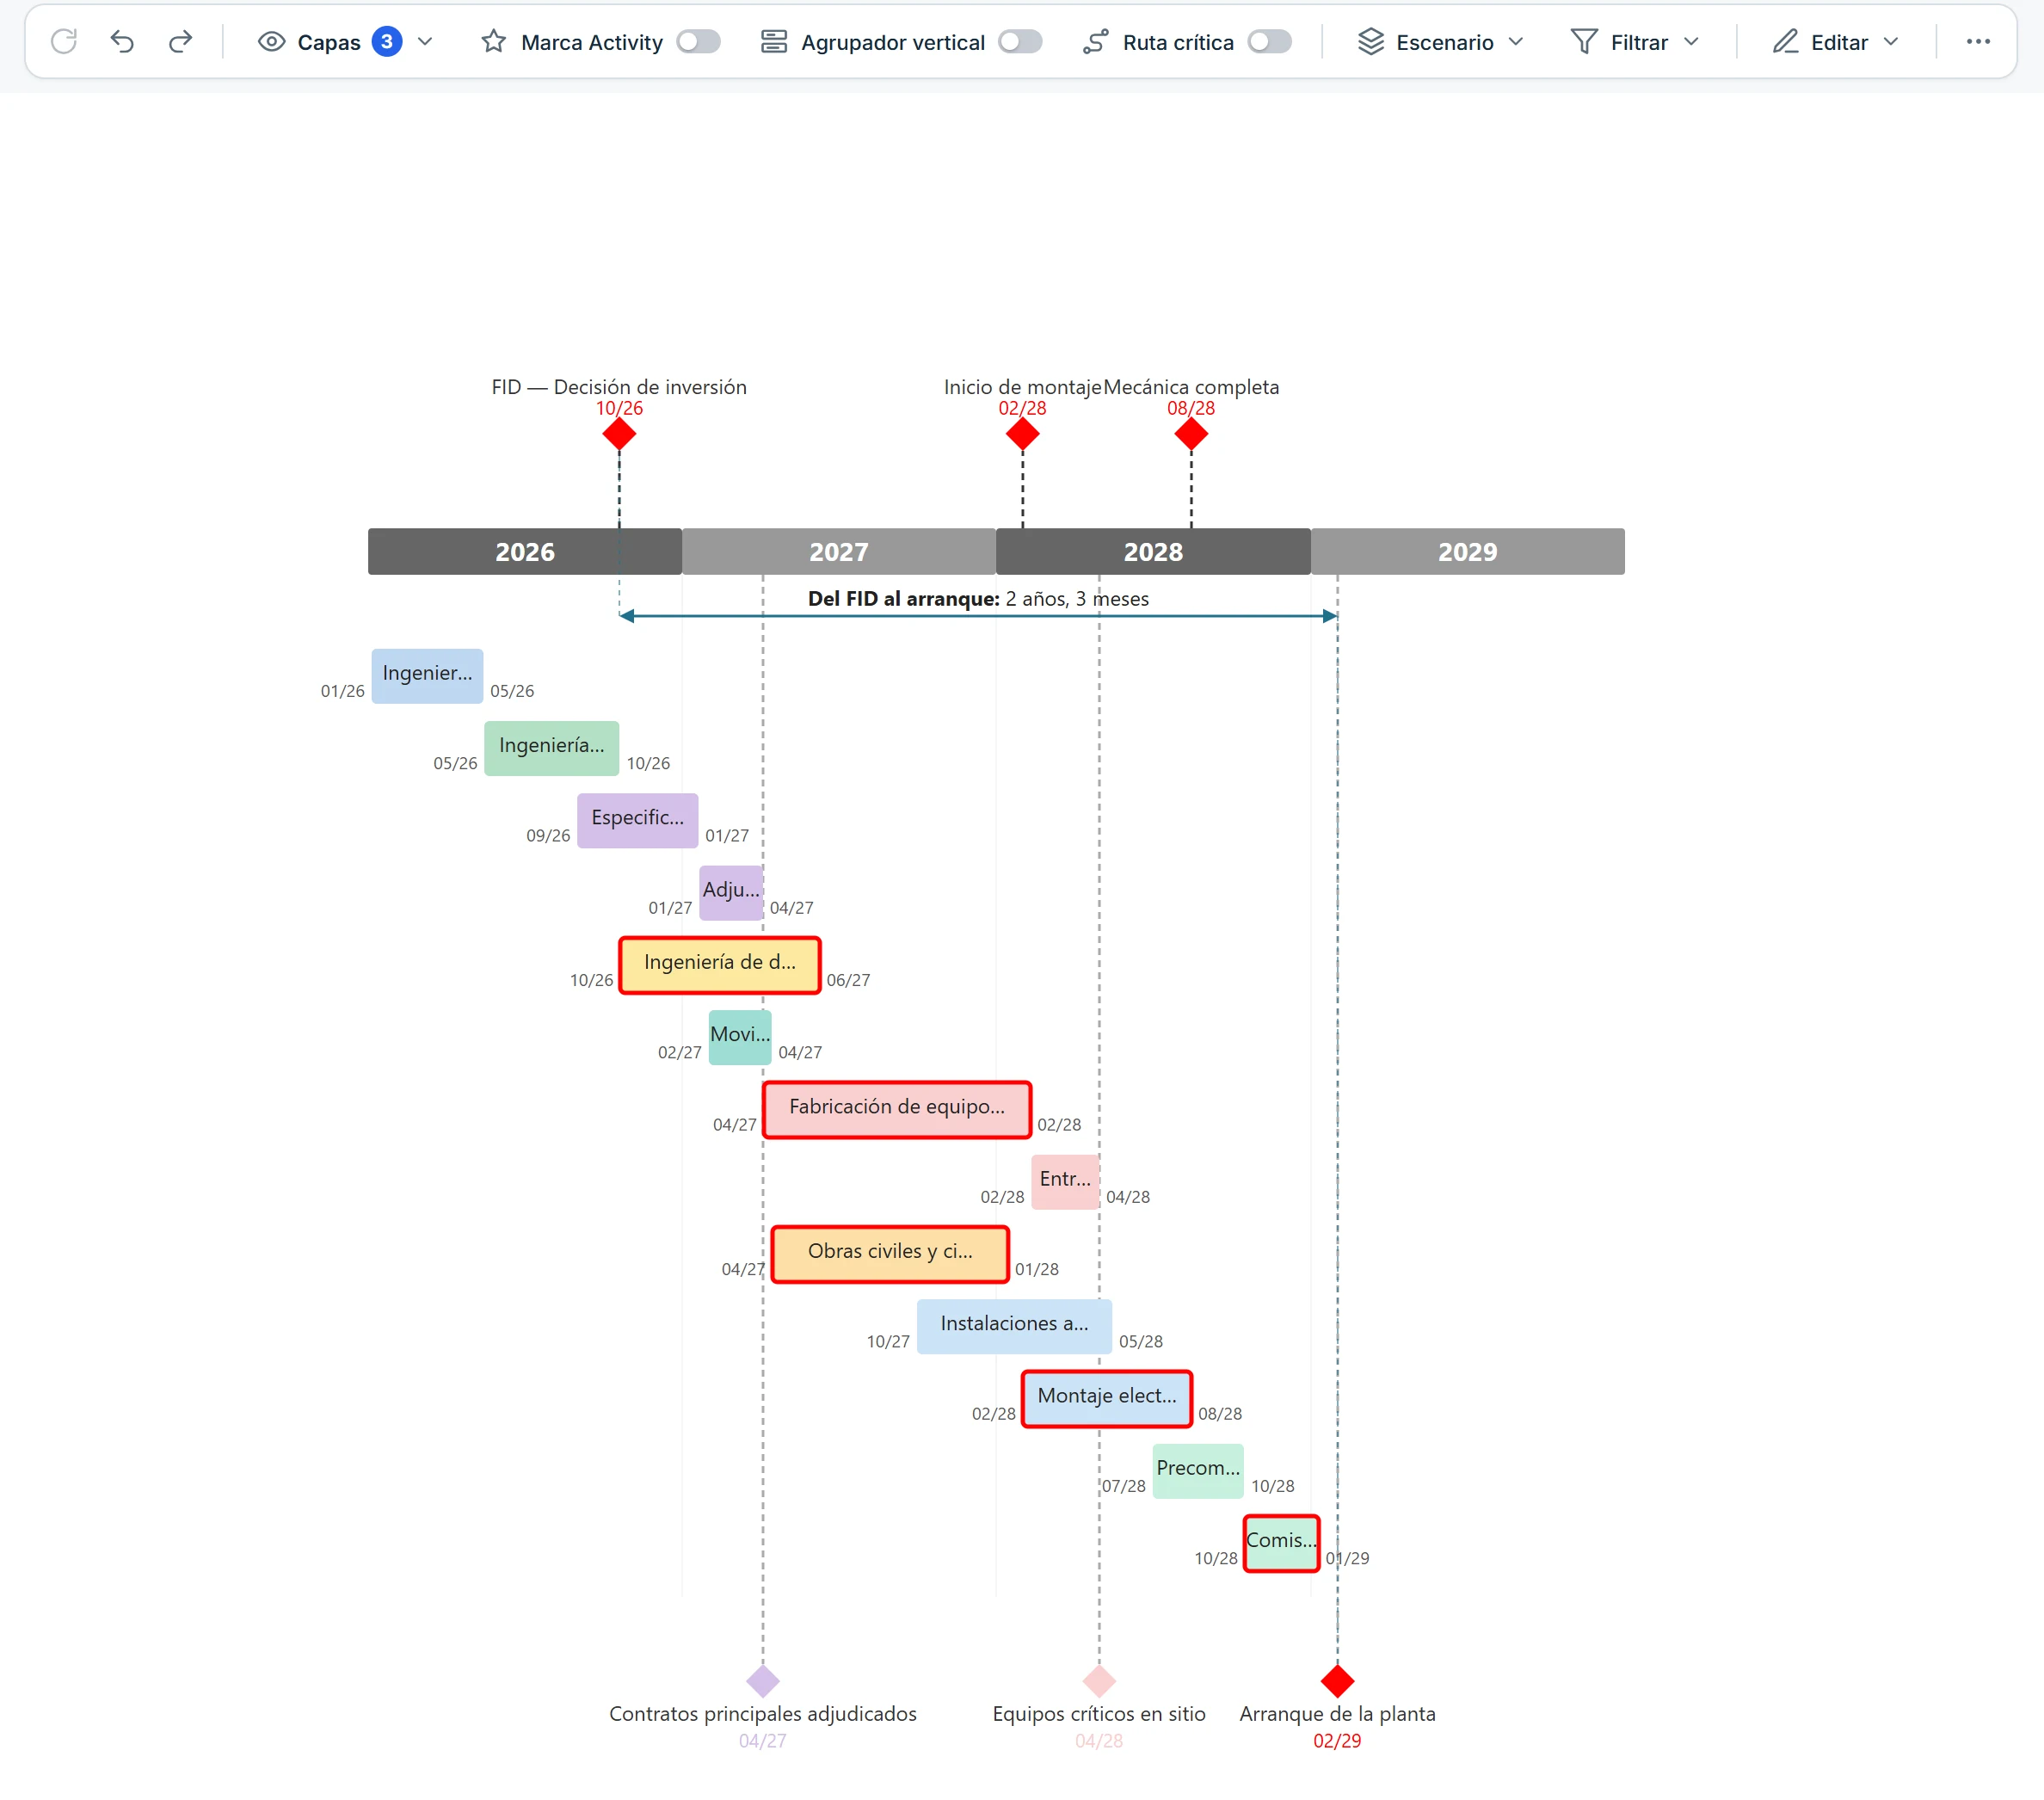Click the star icon for Marca Activity
Image resolution: width=2044 pixels, height=1800 pixels.
493,41
